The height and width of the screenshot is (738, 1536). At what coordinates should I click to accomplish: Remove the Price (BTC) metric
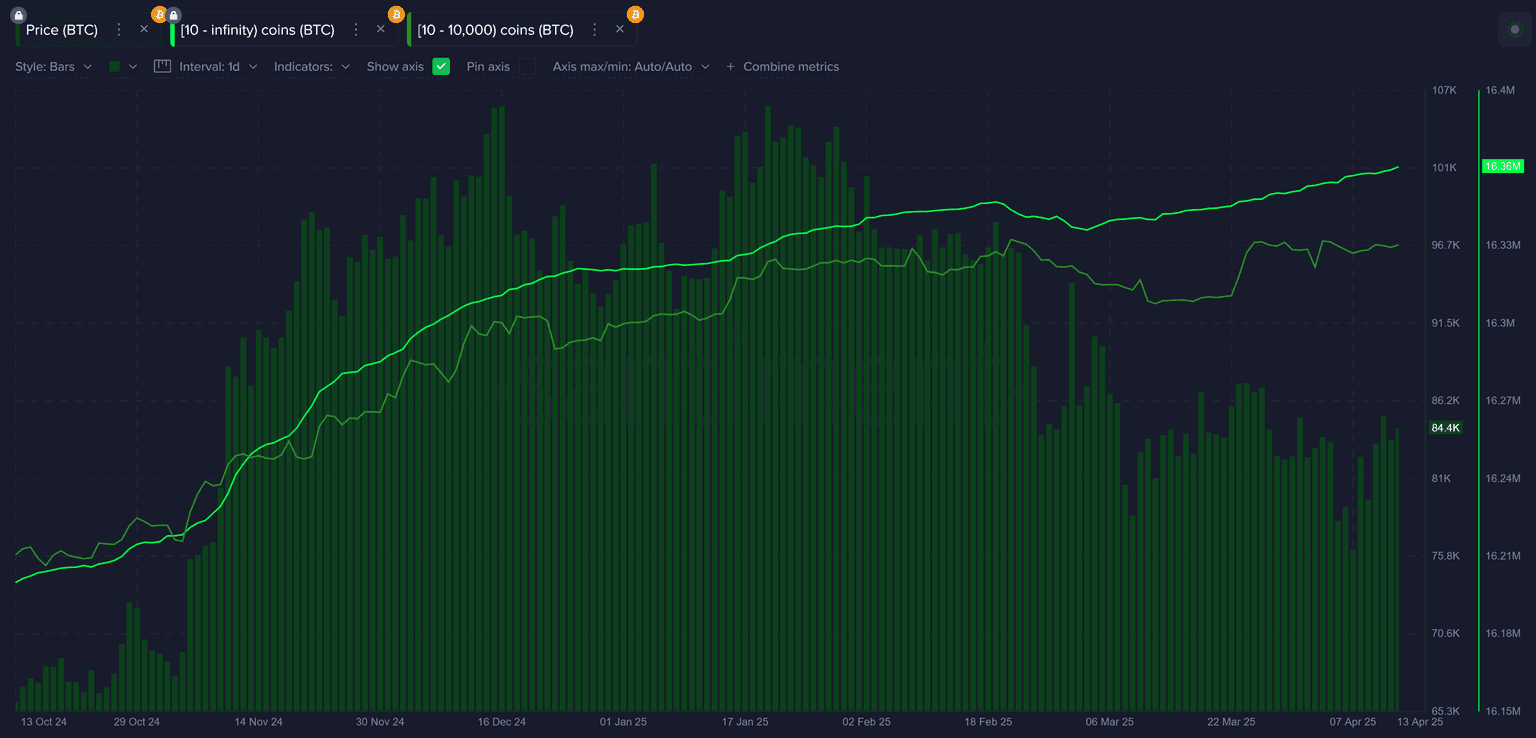click(x=144, y=30)
